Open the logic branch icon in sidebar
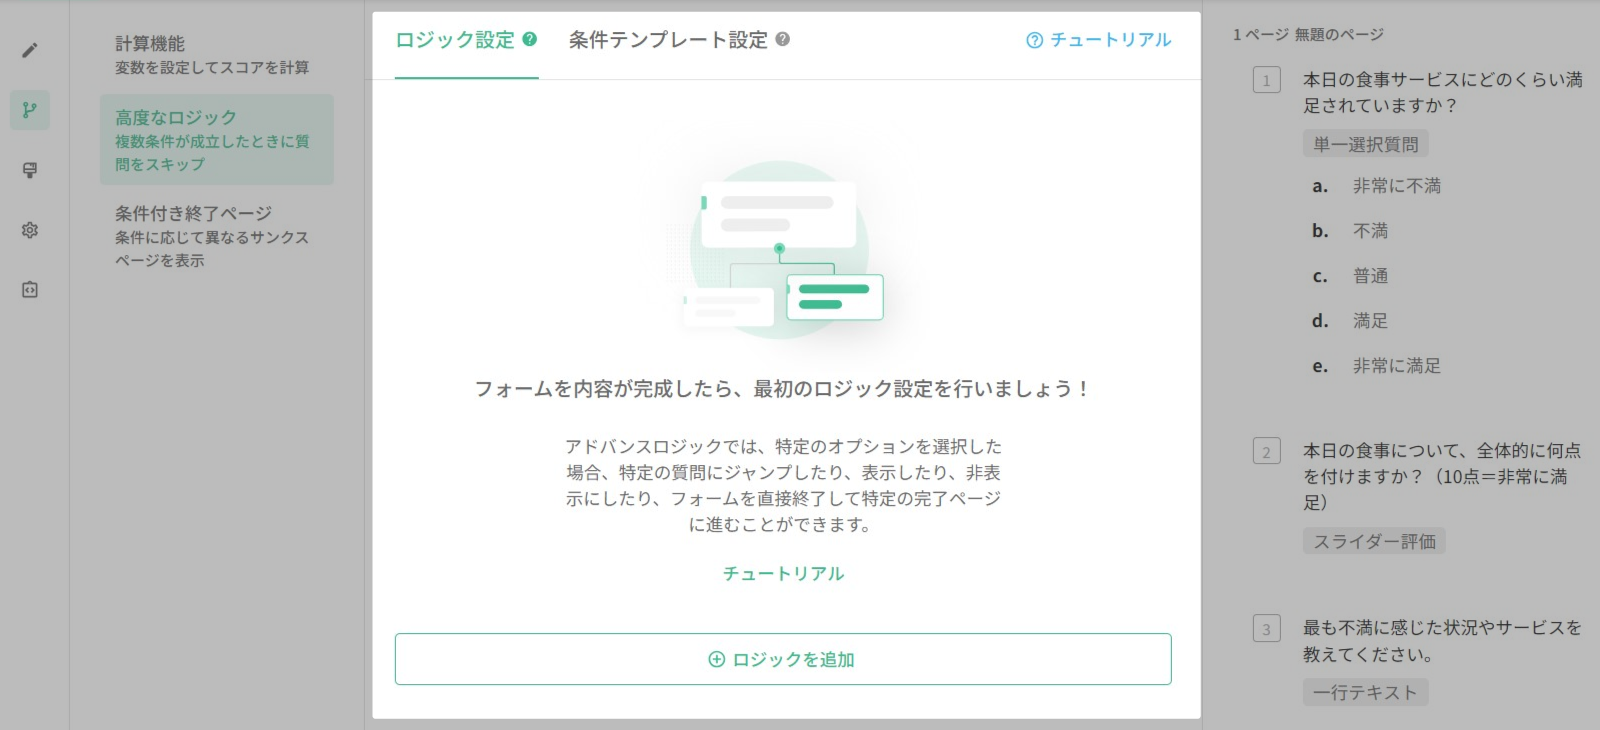This screenshot has height=730, width=1600. point(30,110)
